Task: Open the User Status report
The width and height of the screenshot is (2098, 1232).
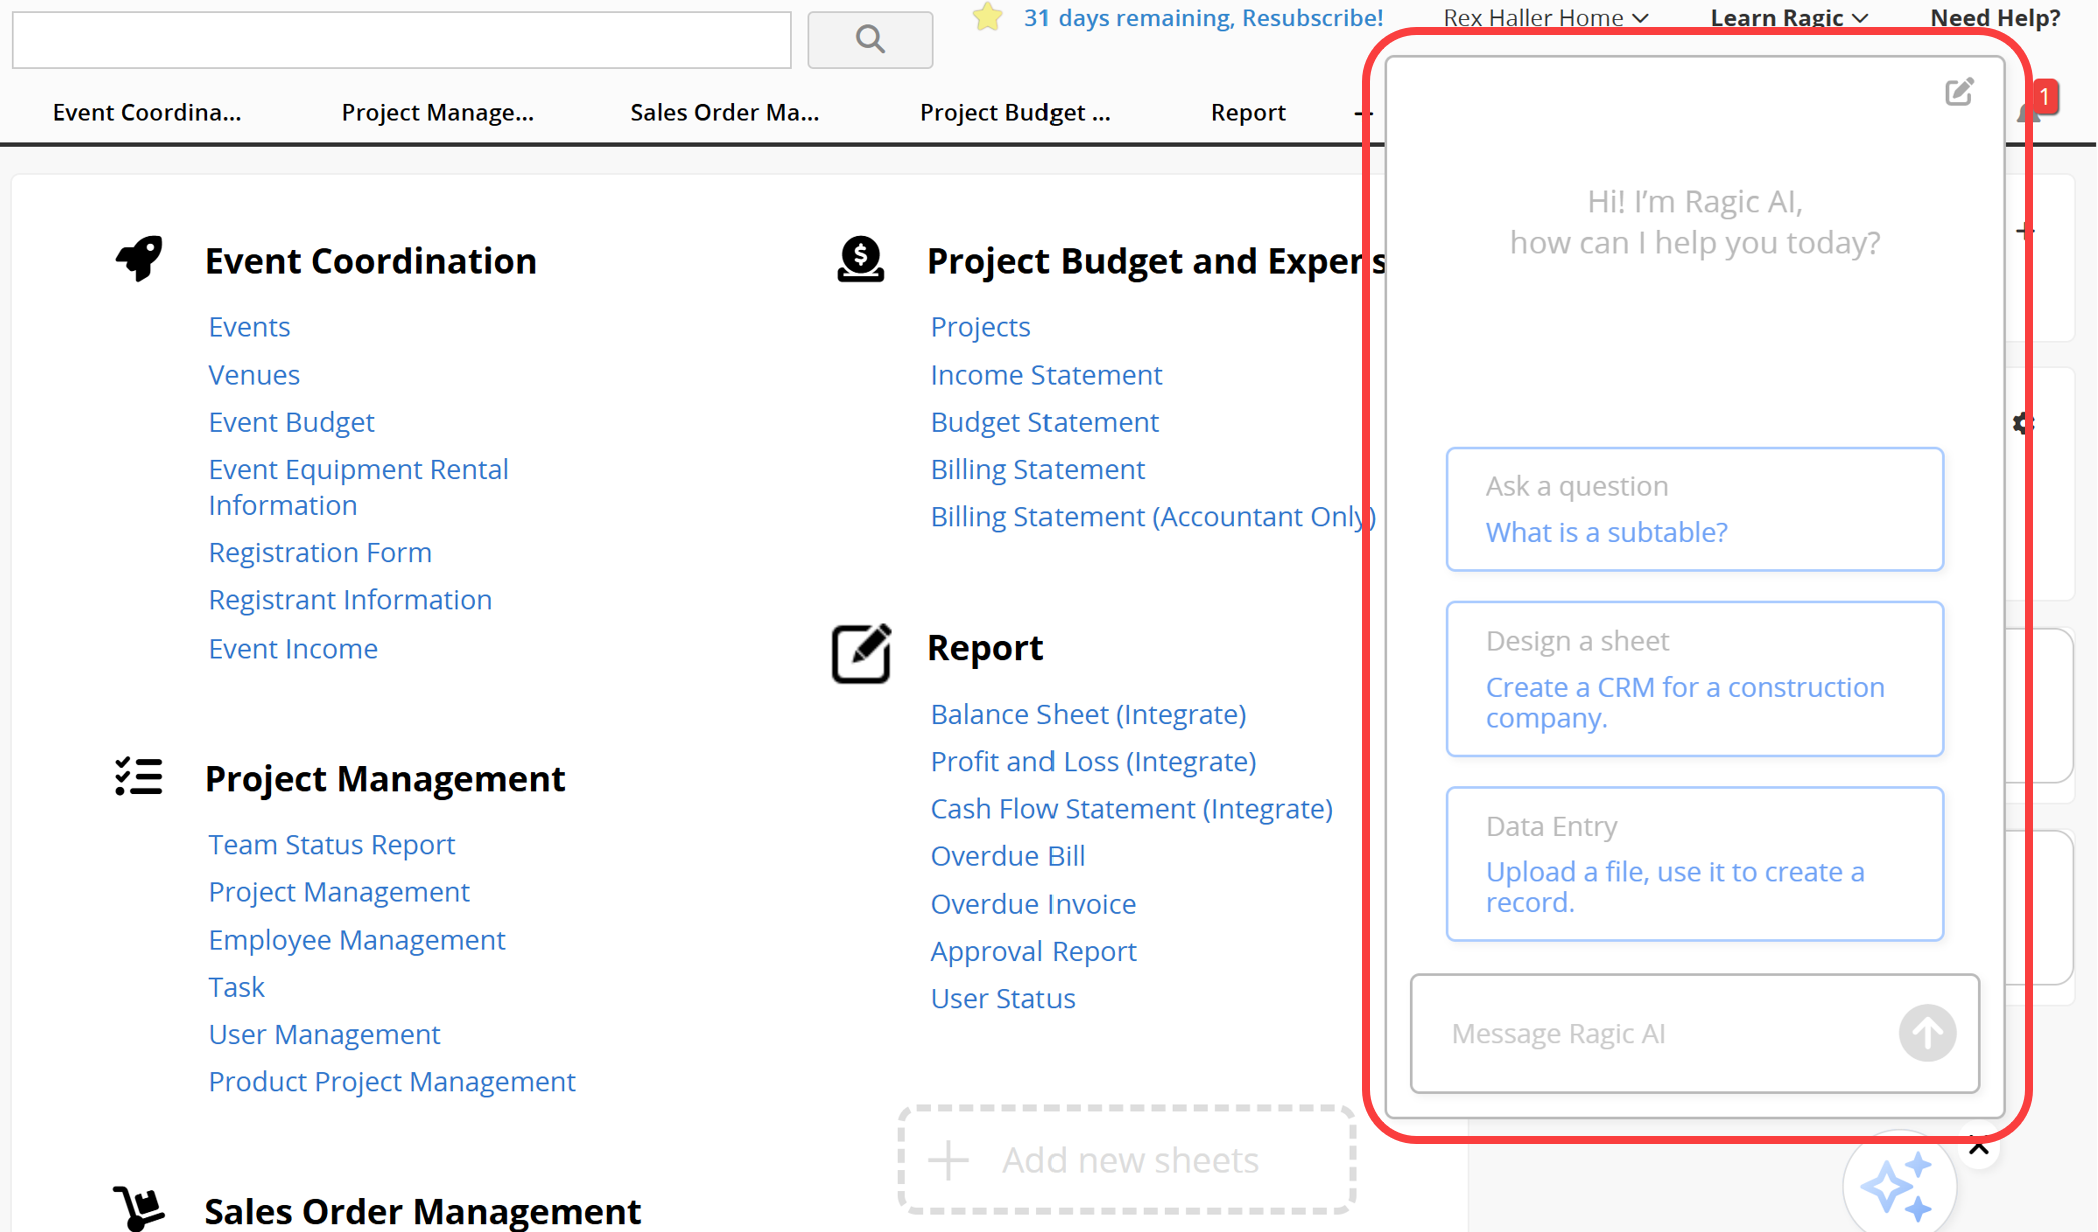Action: (1003, 999)
